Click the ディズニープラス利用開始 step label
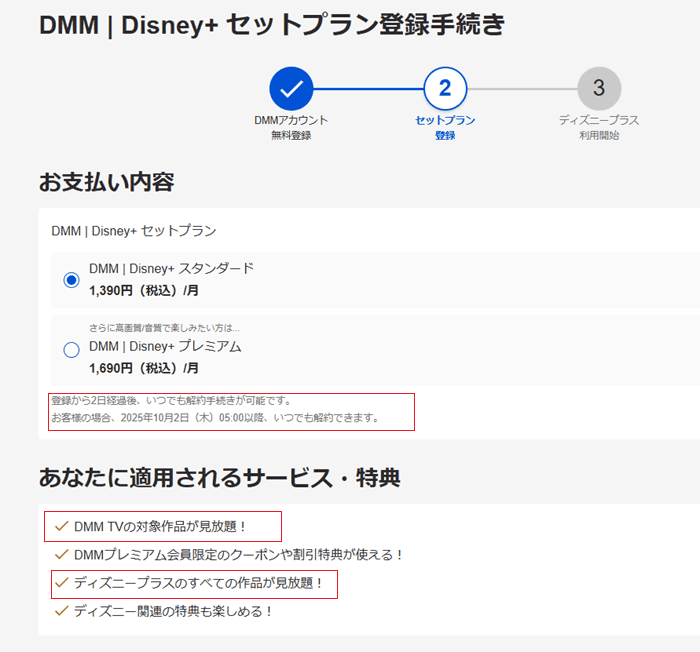This screenshot has width=700, height=652. point(598,127)
